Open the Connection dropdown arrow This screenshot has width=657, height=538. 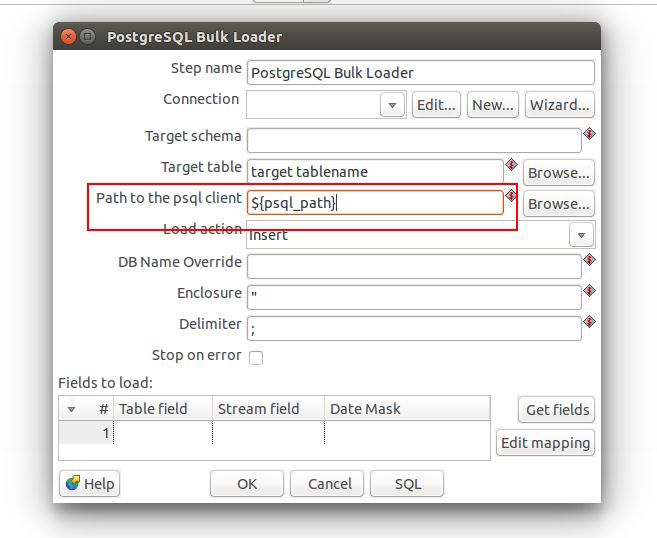tap(392, 105)
